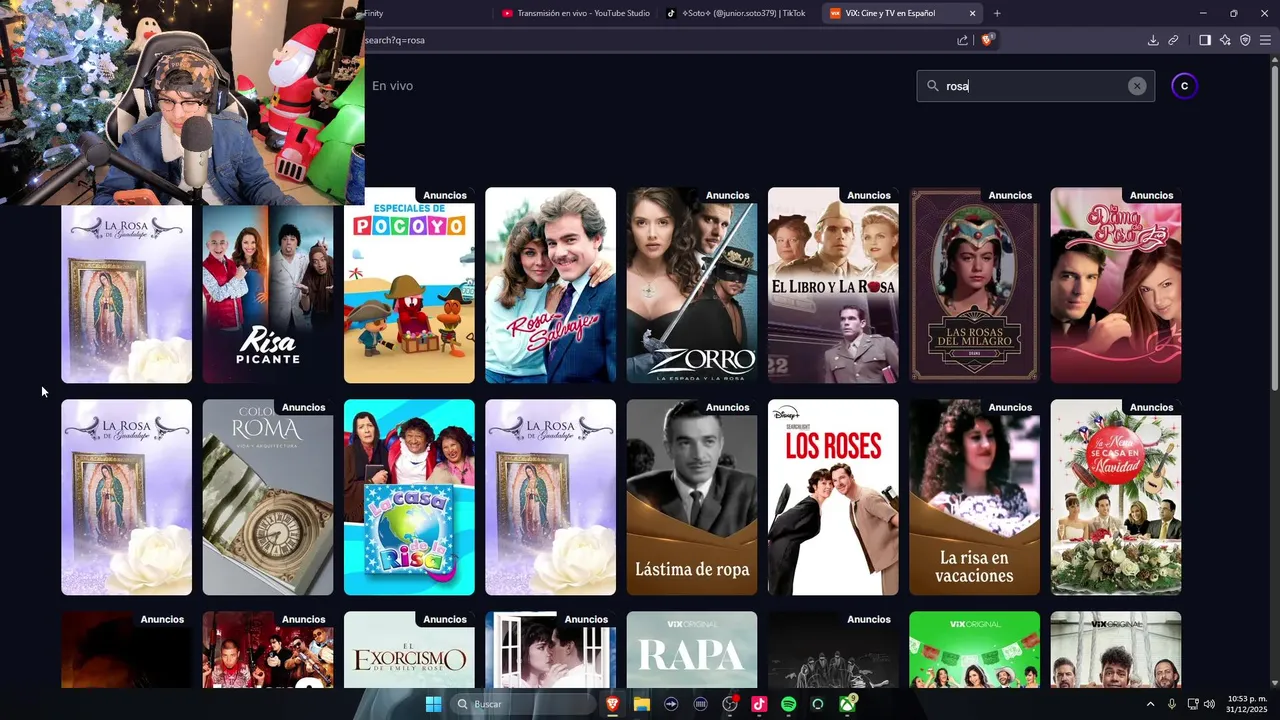The width and height of the screenshot is (1280, 720).
Task: Open the Leo AI sparkle icon
Action: pos(1225,40)
